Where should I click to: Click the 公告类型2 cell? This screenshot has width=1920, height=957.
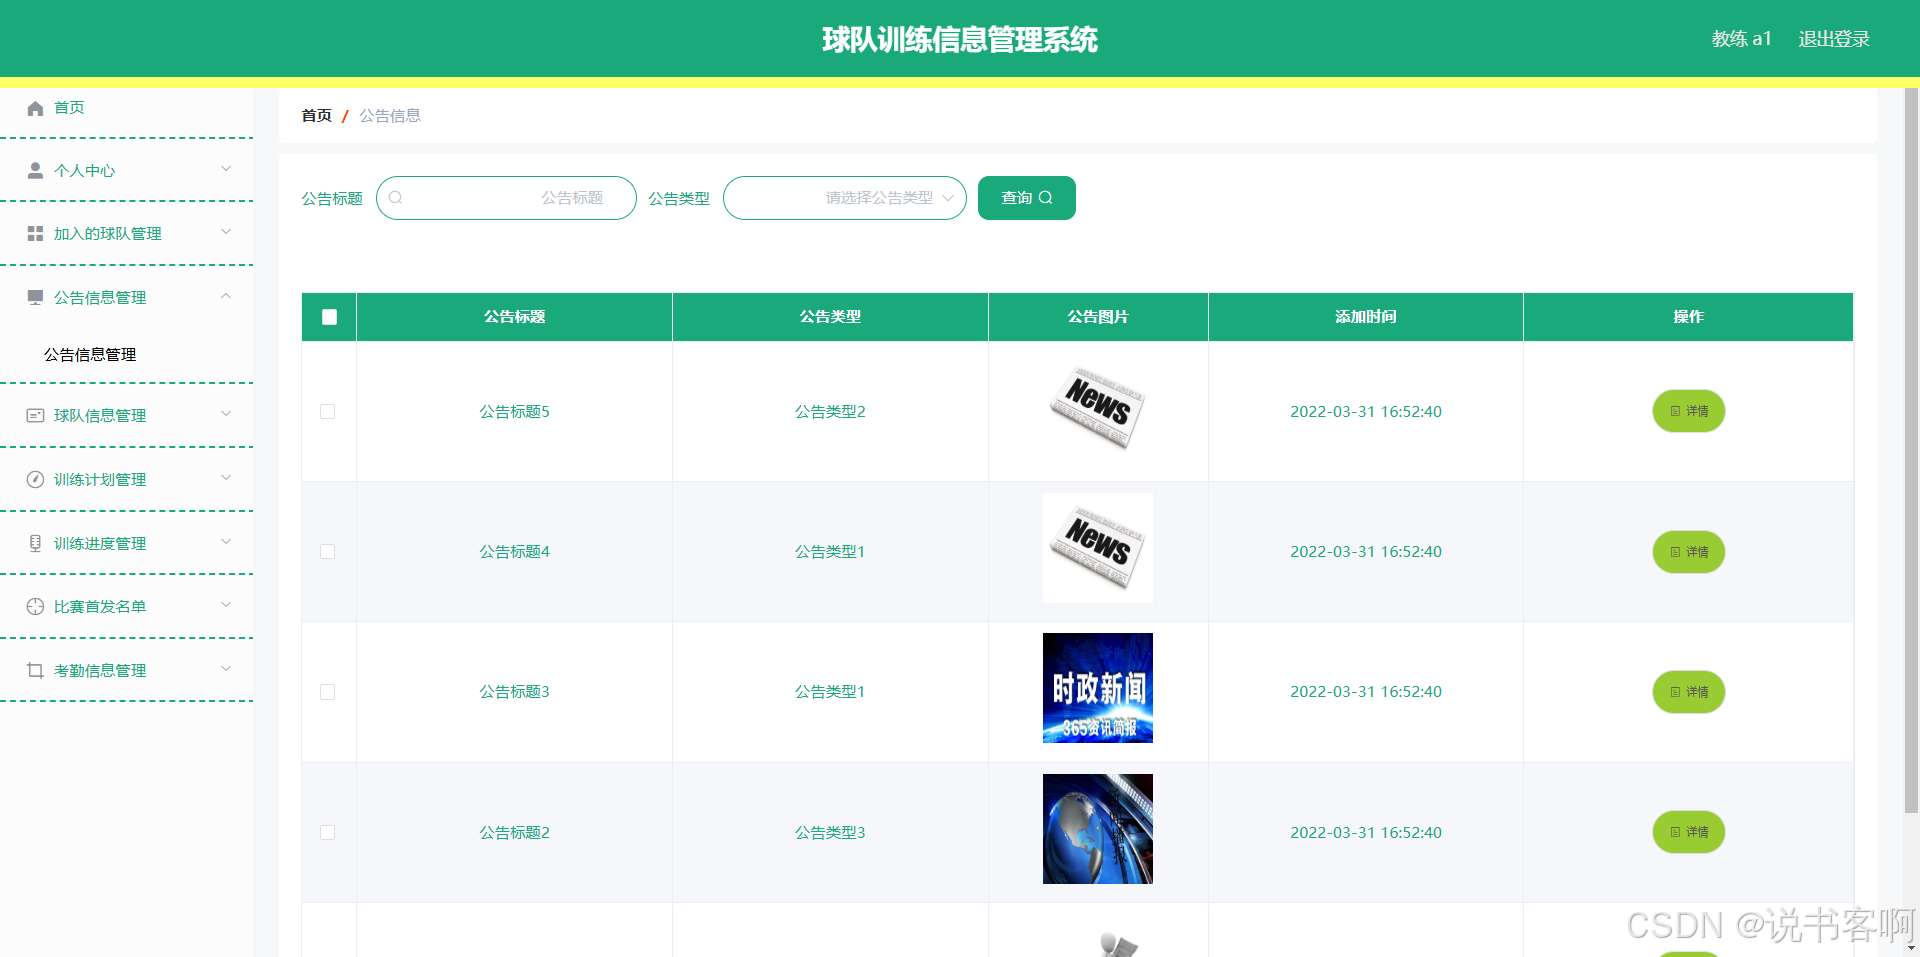830,411
